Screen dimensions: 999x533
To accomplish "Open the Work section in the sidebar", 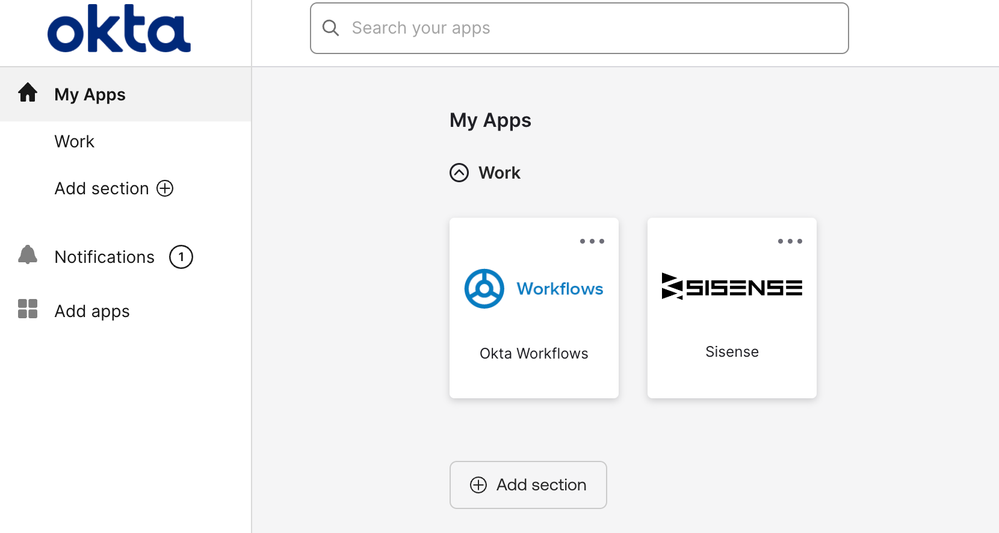I will tap(74, 142).
